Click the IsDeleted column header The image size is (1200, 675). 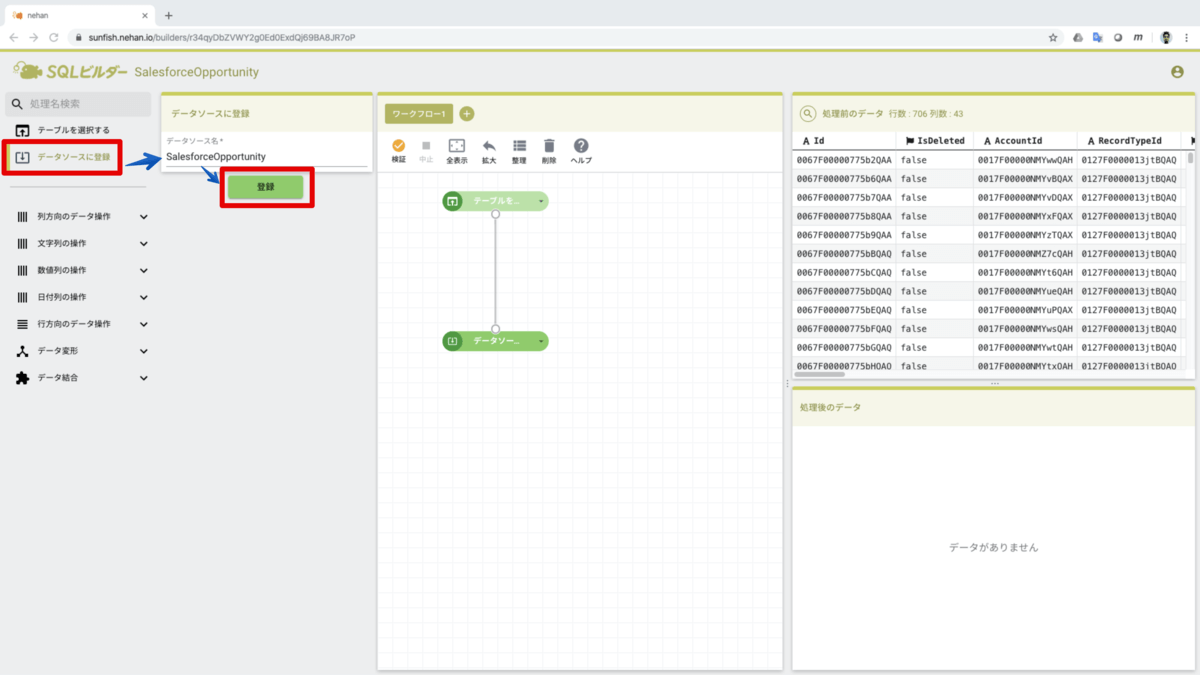tap(934, 141)
